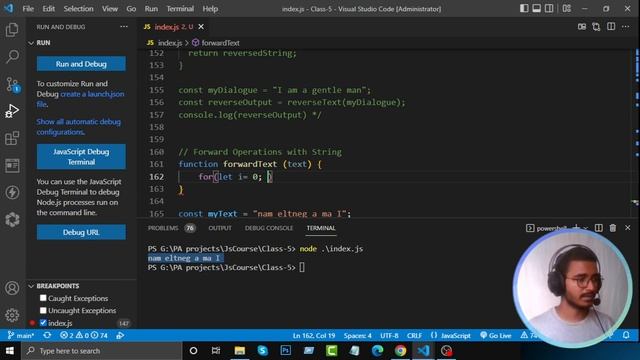The width and height of the screenshot is (640, 360).
Task: Split the terminal panel
Action: [x=599, y=228]
